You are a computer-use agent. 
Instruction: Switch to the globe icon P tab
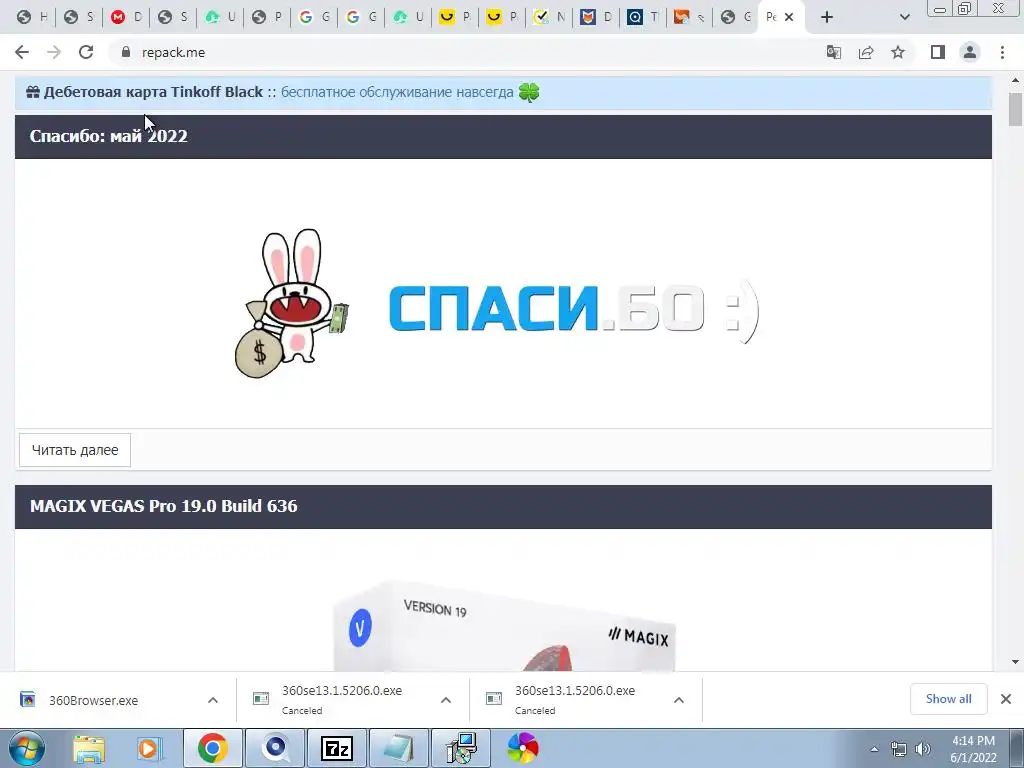click(x=268, y=17)
